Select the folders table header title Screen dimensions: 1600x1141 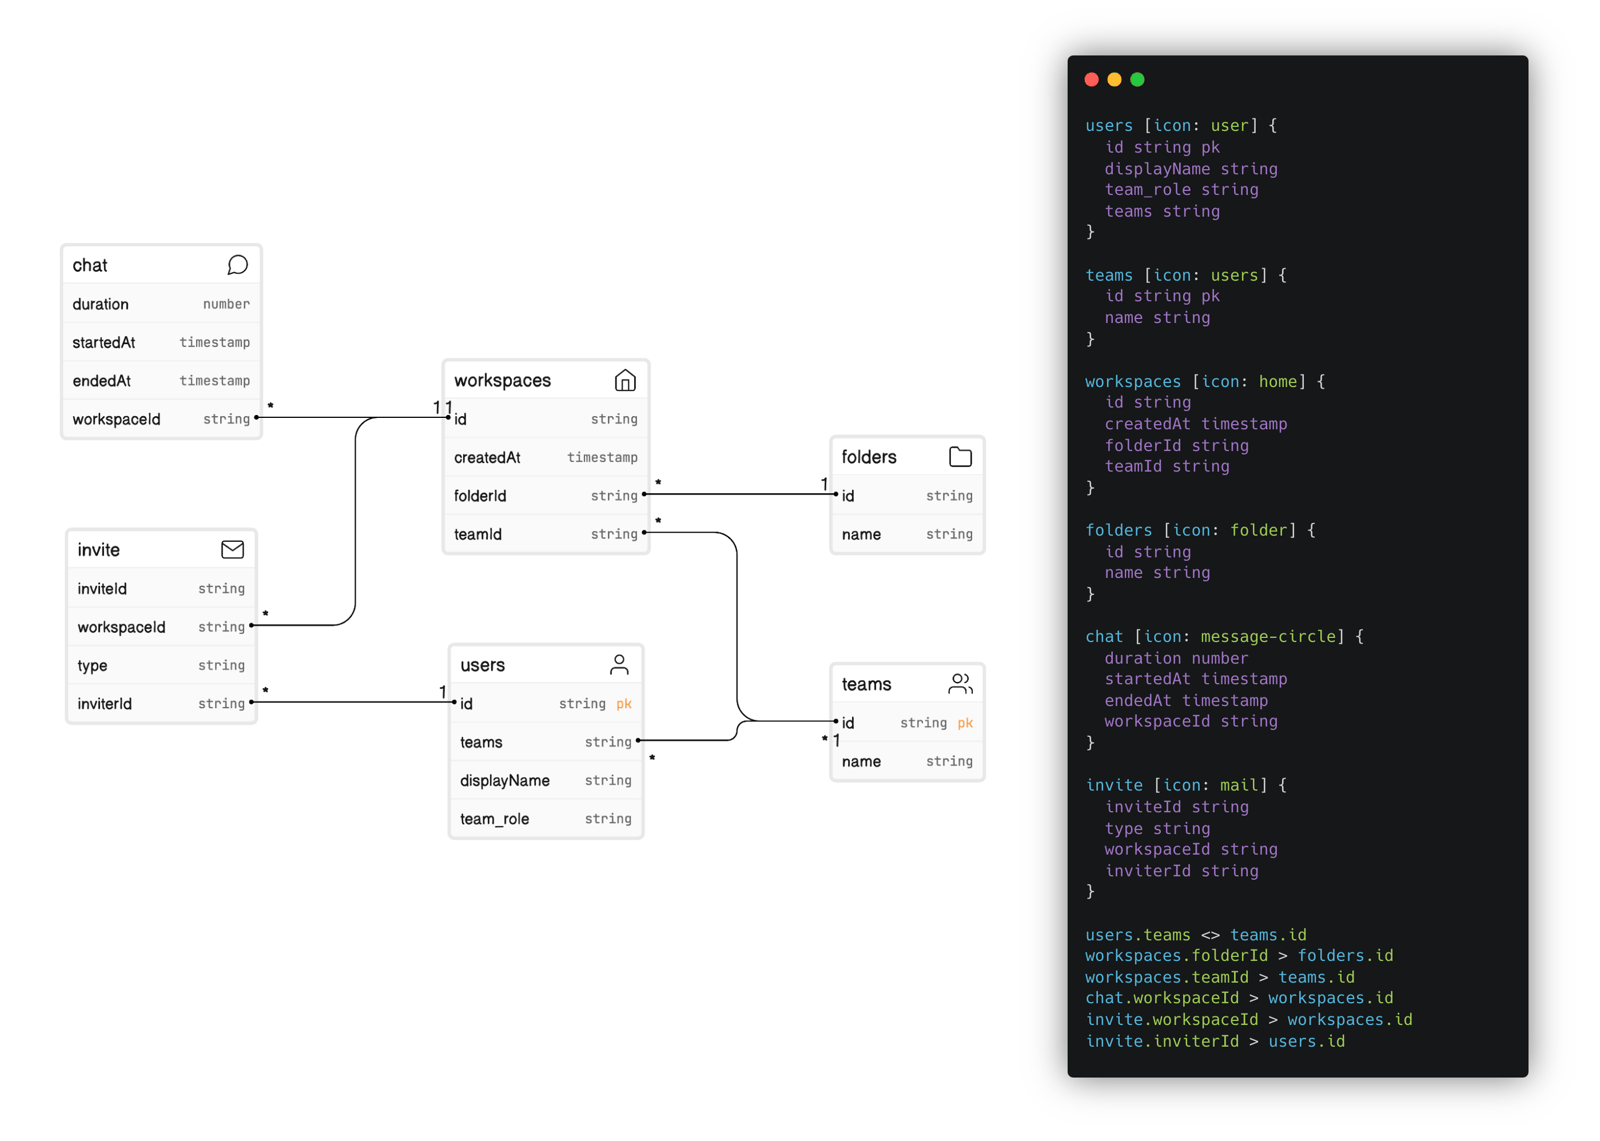click(869, 457)
